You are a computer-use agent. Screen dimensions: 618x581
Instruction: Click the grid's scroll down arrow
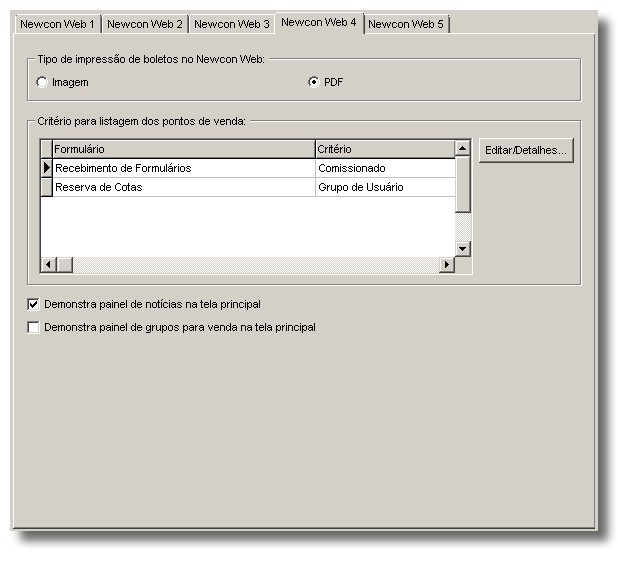(x=462, y=249)
